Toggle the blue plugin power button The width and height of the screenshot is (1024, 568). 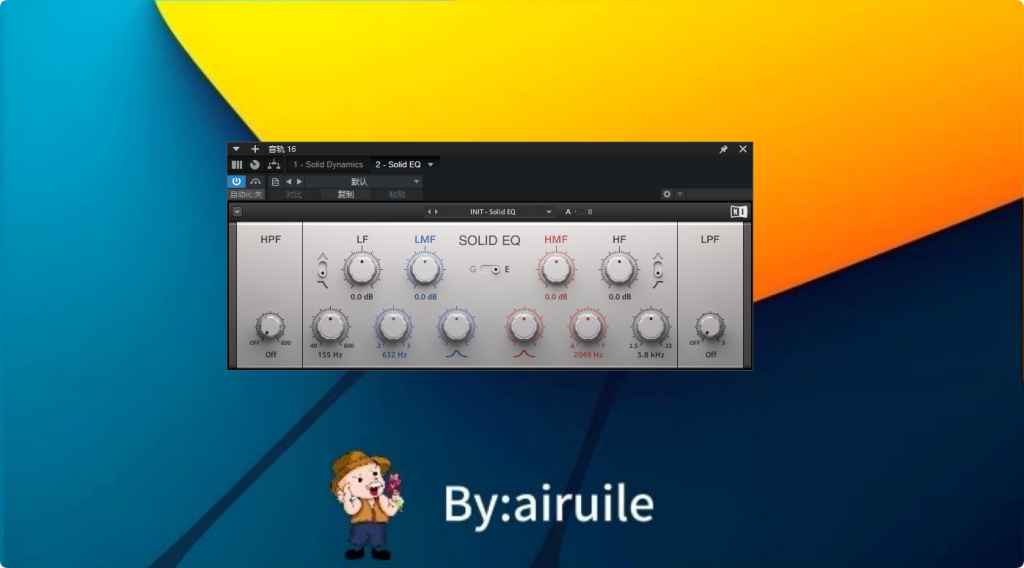(236, 181)
